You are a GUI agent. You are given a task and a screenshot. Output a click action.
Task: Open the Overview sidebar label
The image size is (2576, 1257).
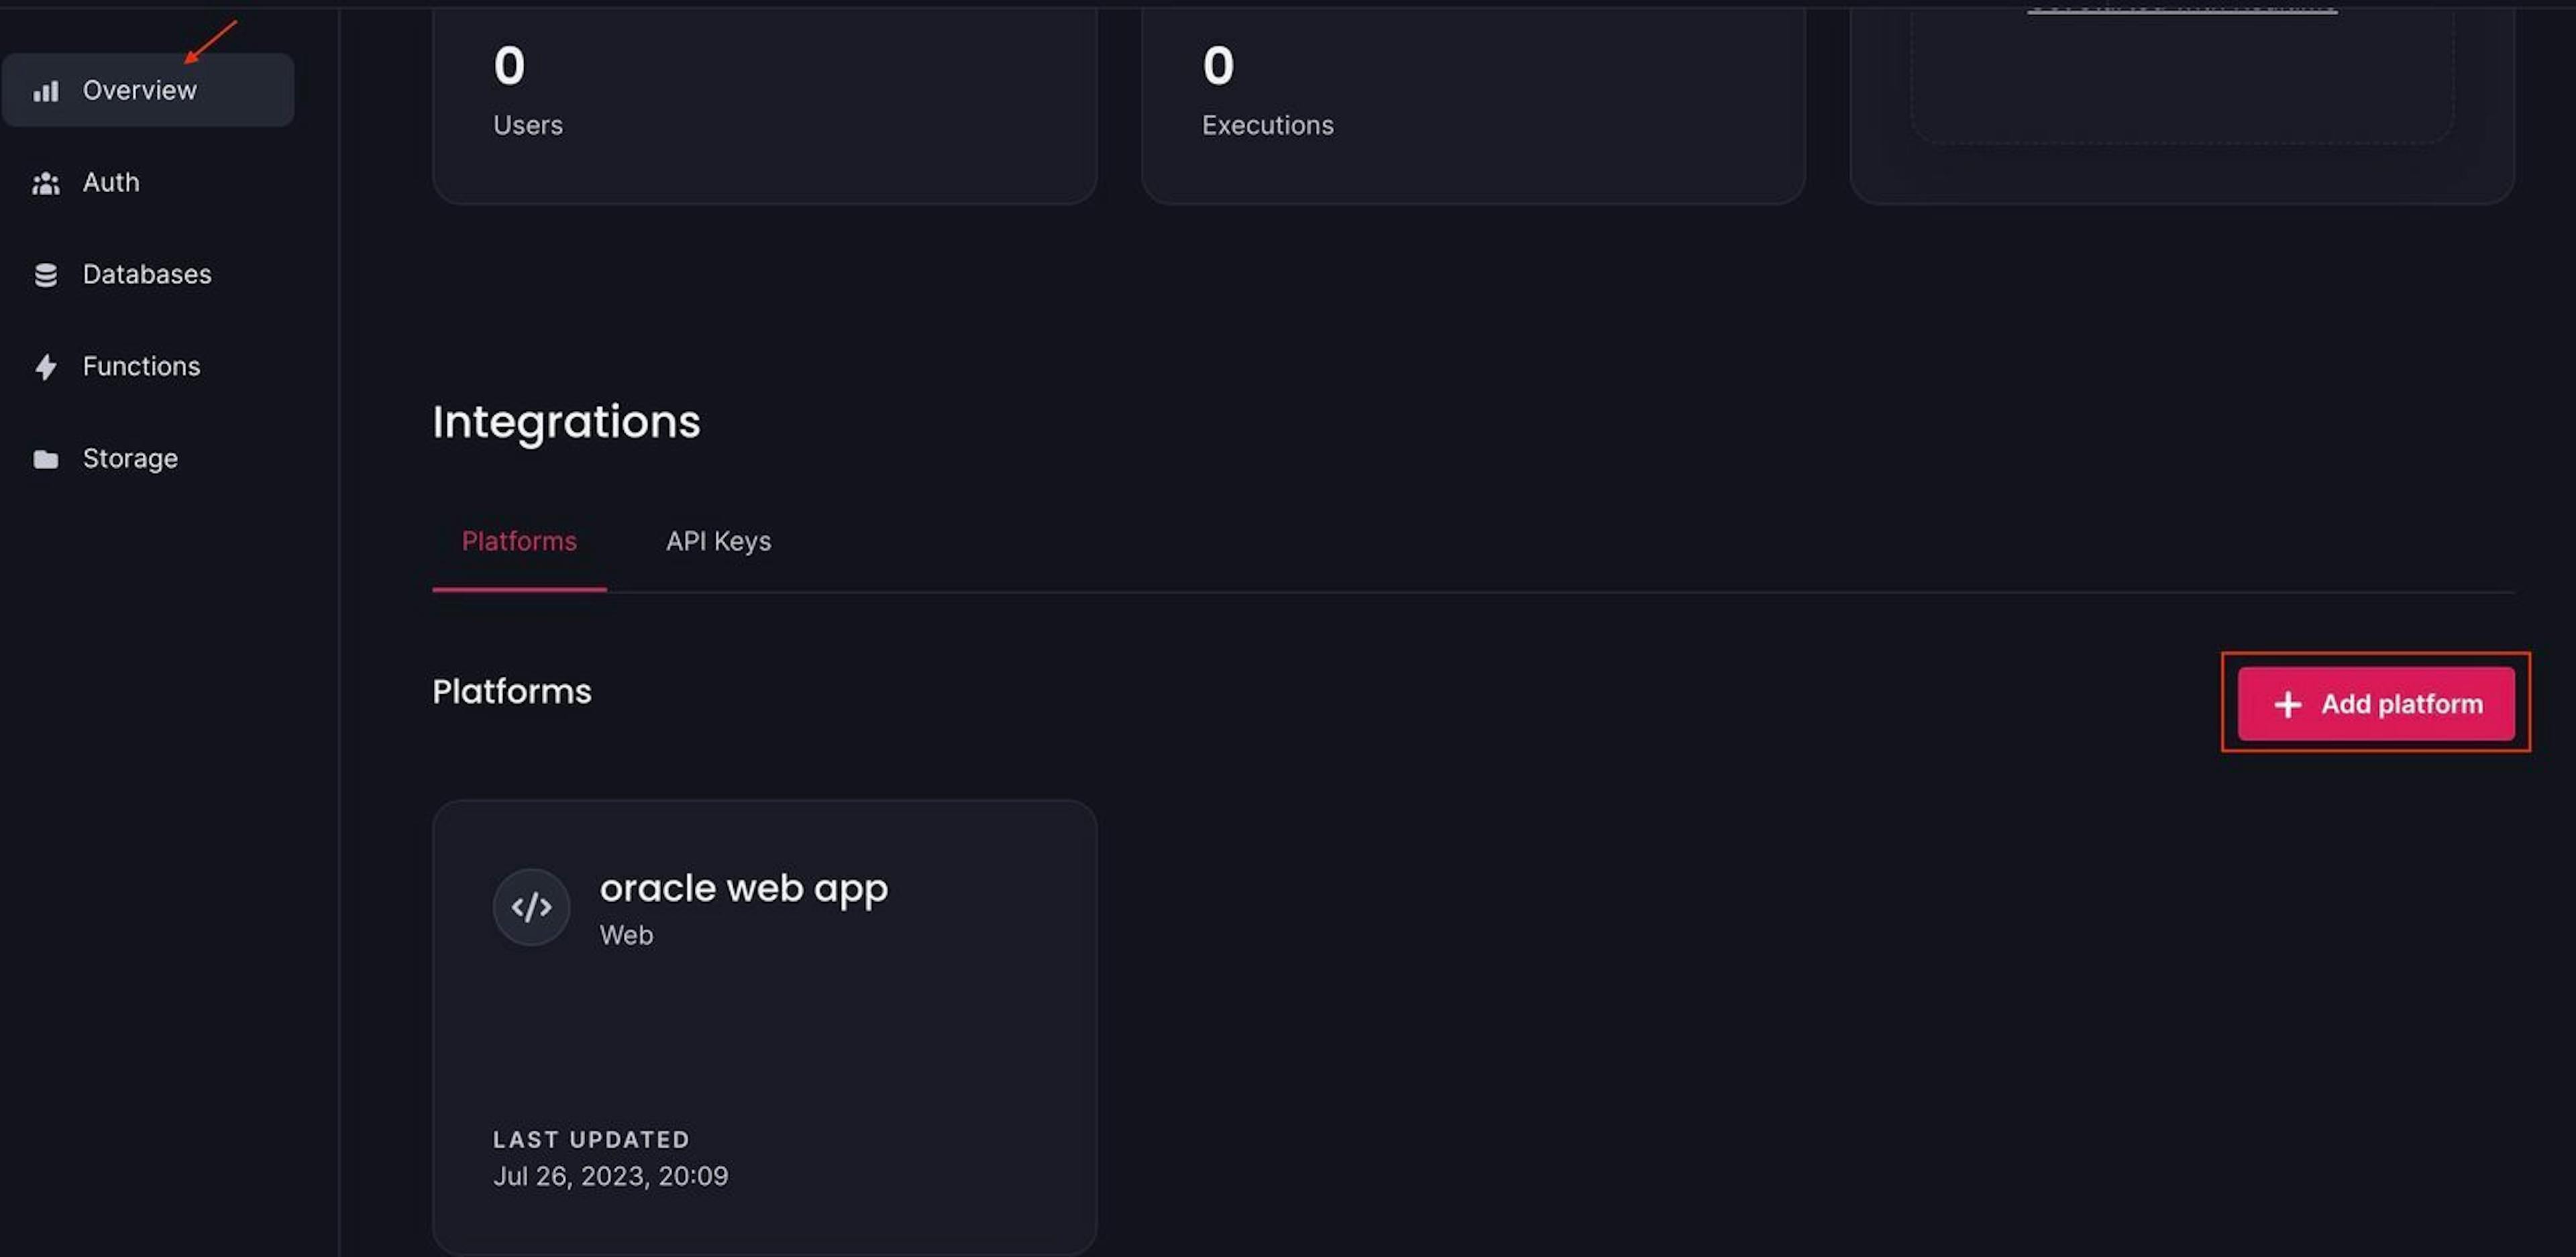click(x=140, y=90)
